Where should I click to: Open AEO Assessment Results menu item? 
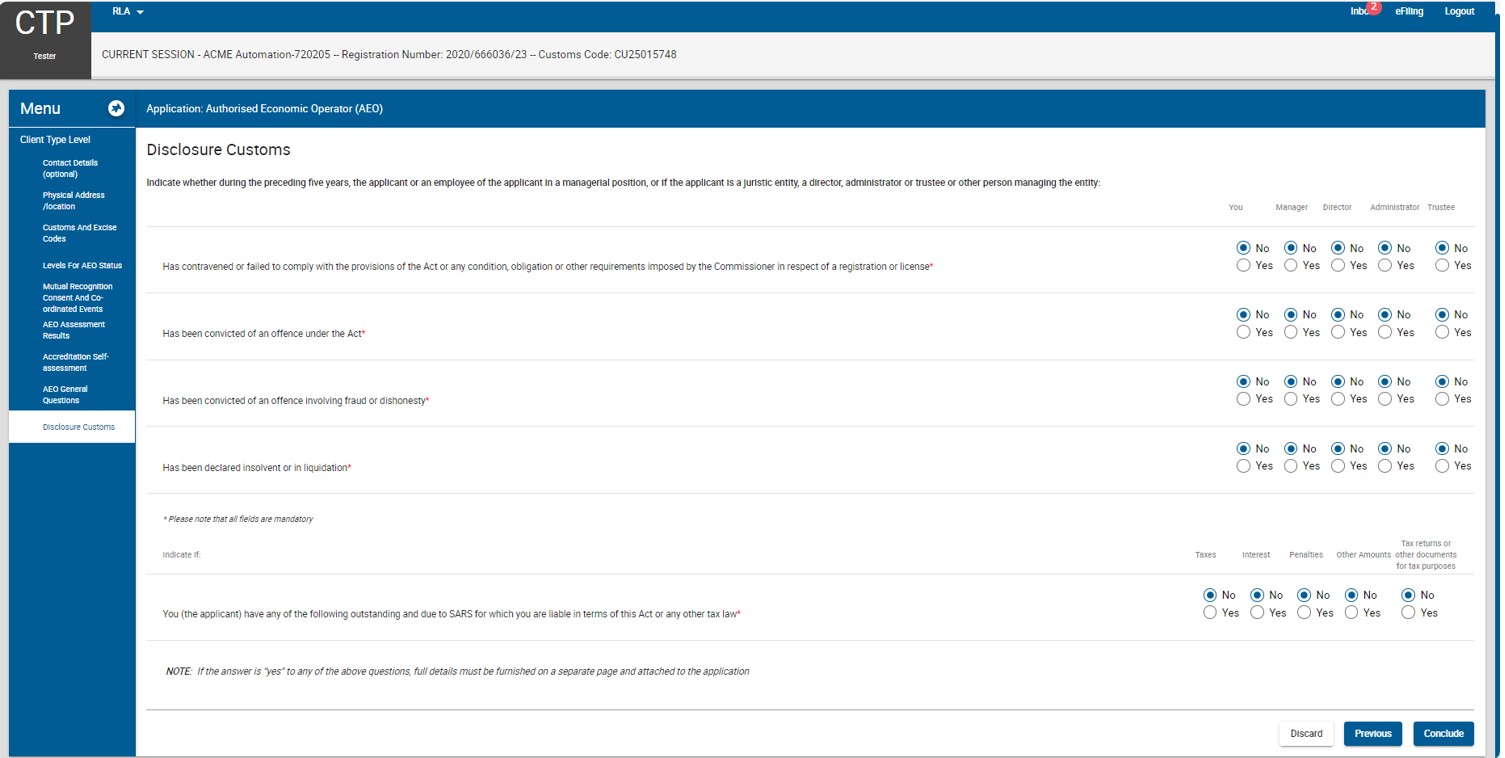(73, 330)
